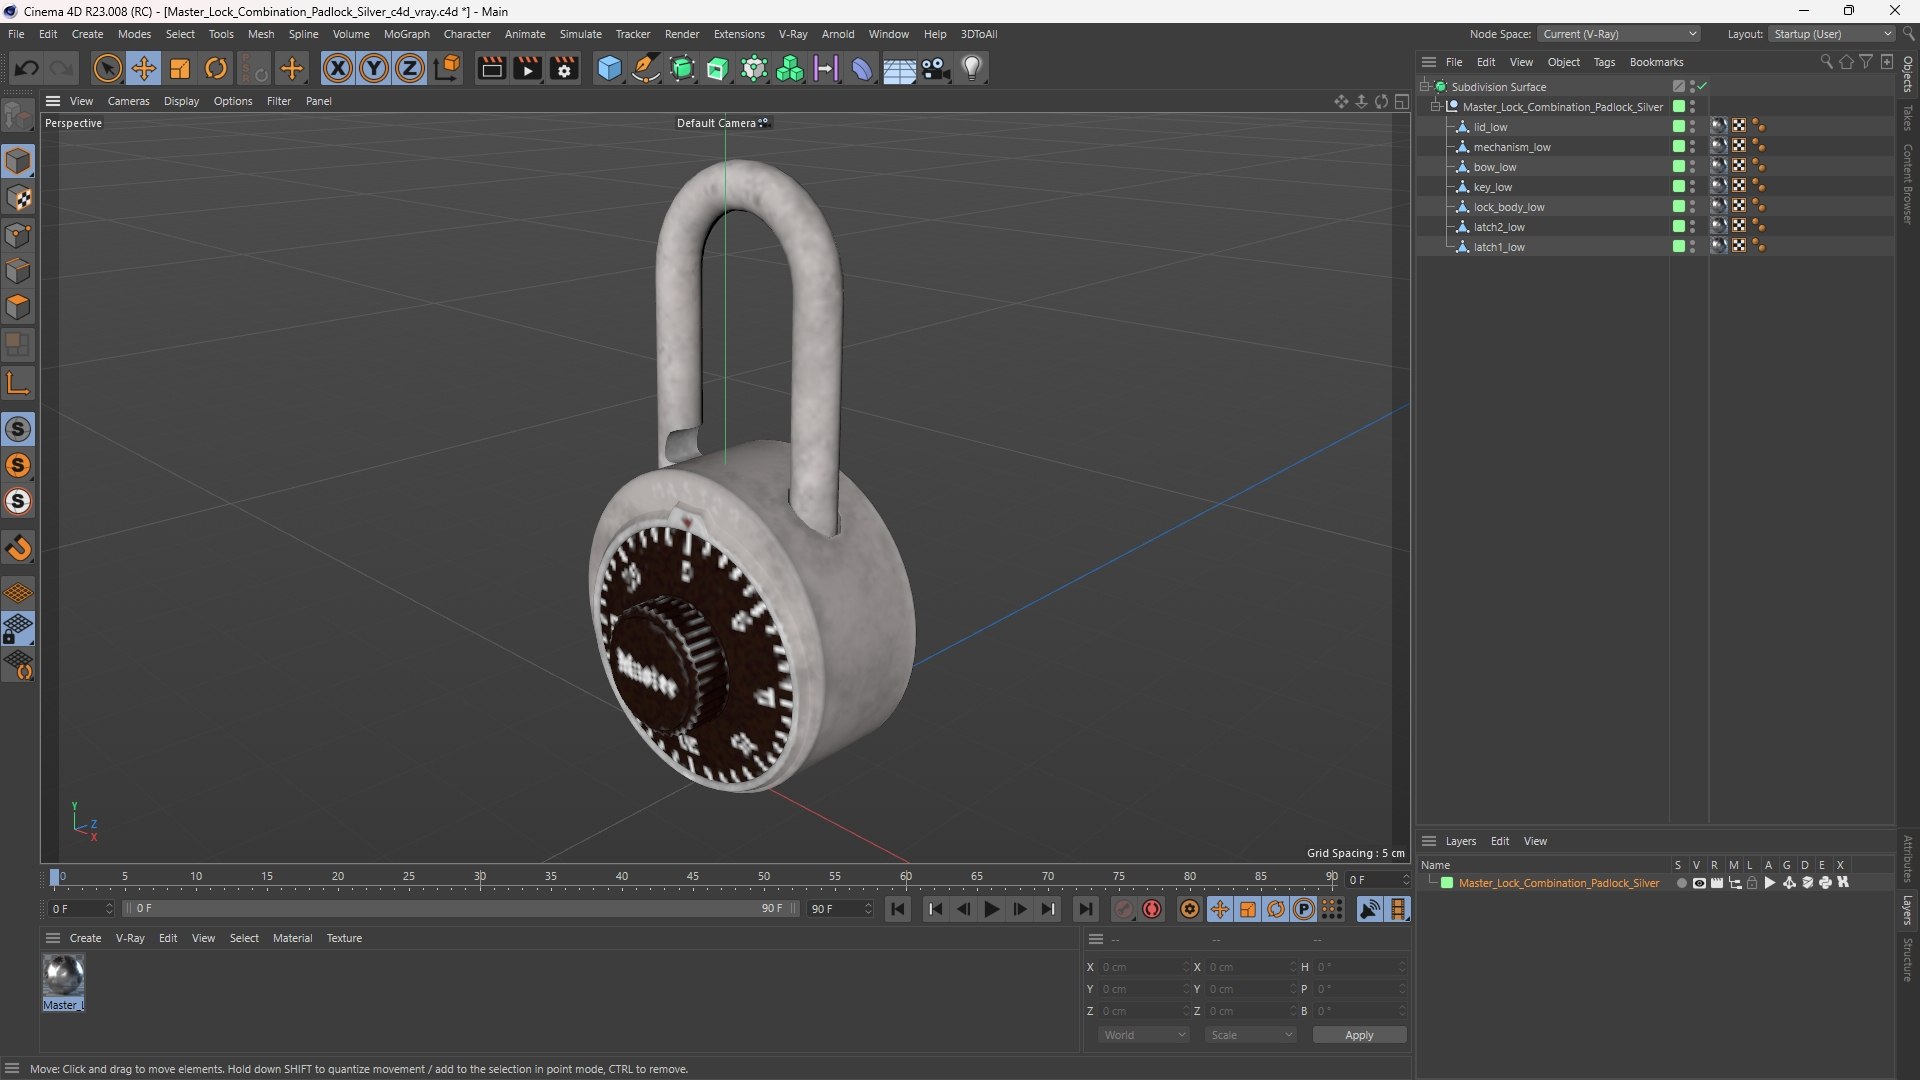Toggle visibility dots for bow_low
The height and width of the screenshot is (1080, 1920).
[x=1692, y=167]
